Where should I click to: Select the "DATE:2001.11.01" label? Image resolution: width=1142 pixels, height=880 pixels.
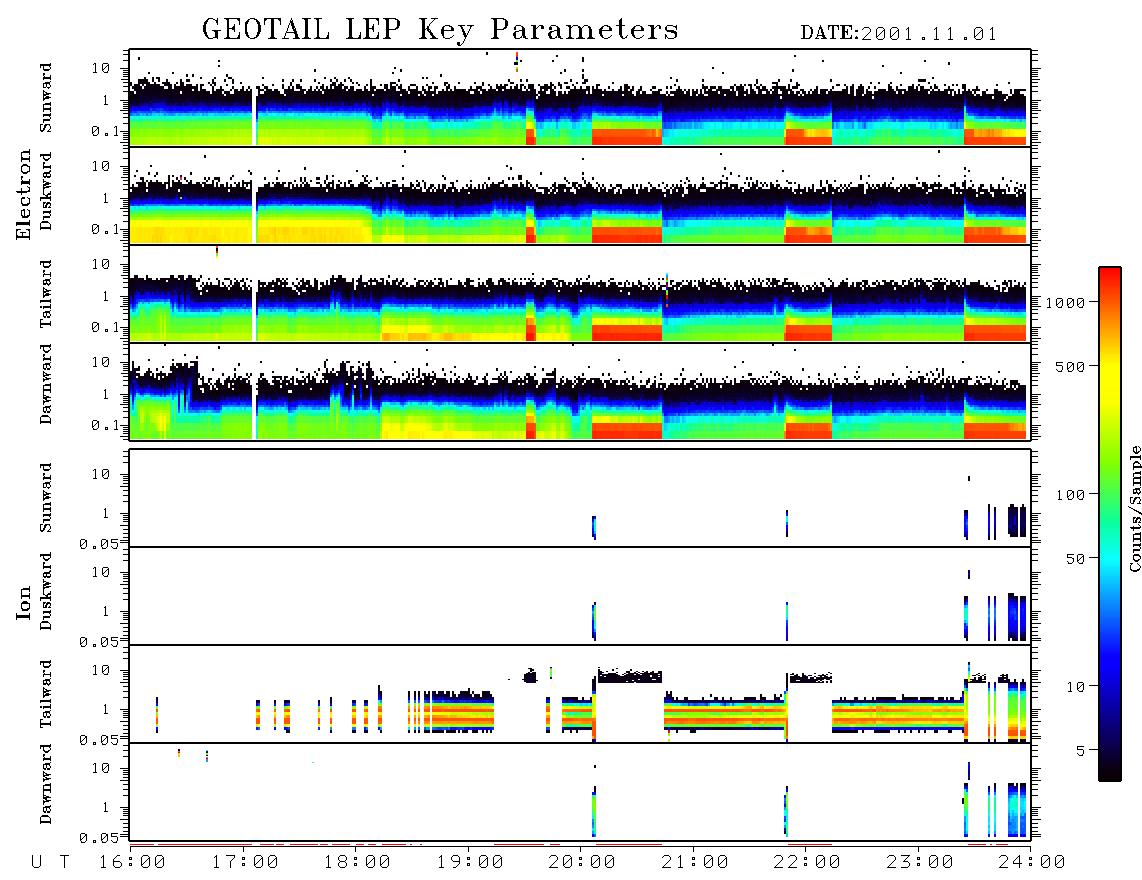(899, 33)
